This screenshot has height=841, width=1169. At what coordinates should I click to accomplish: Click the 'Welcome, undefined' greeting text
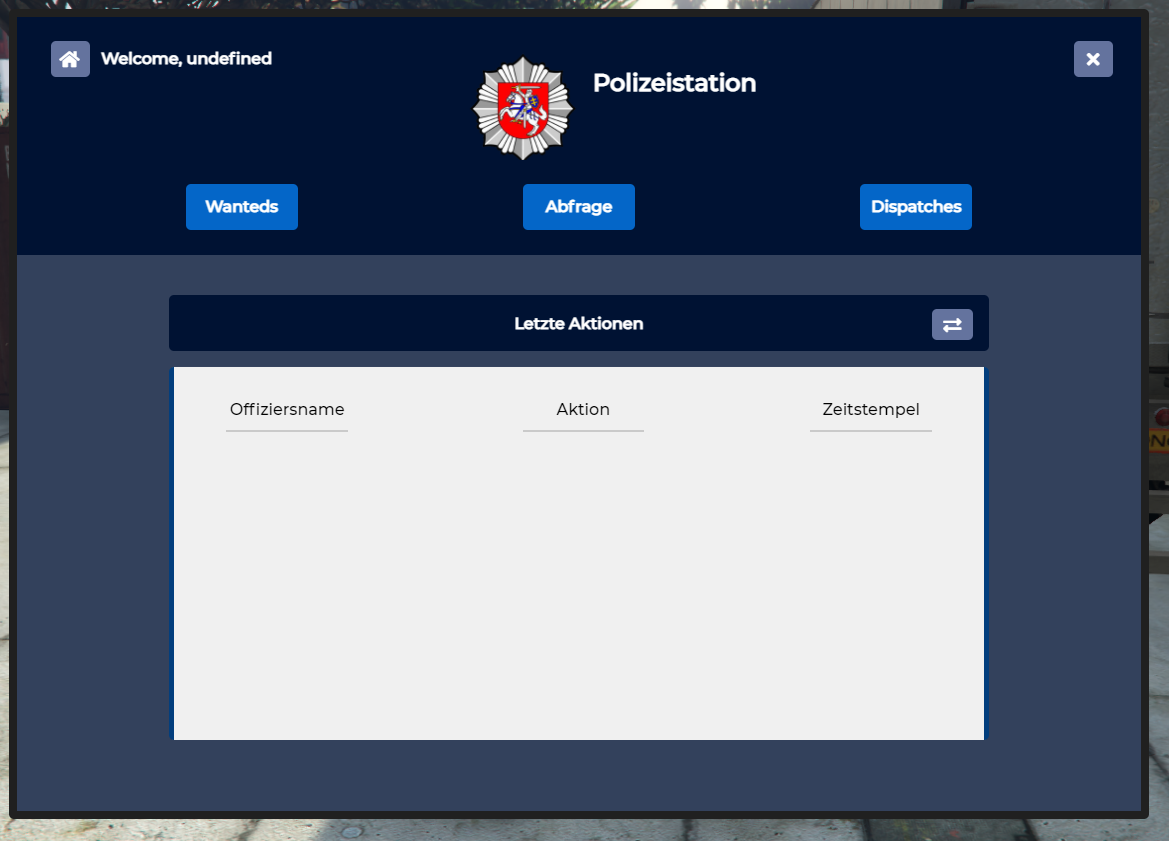point(186,59)
